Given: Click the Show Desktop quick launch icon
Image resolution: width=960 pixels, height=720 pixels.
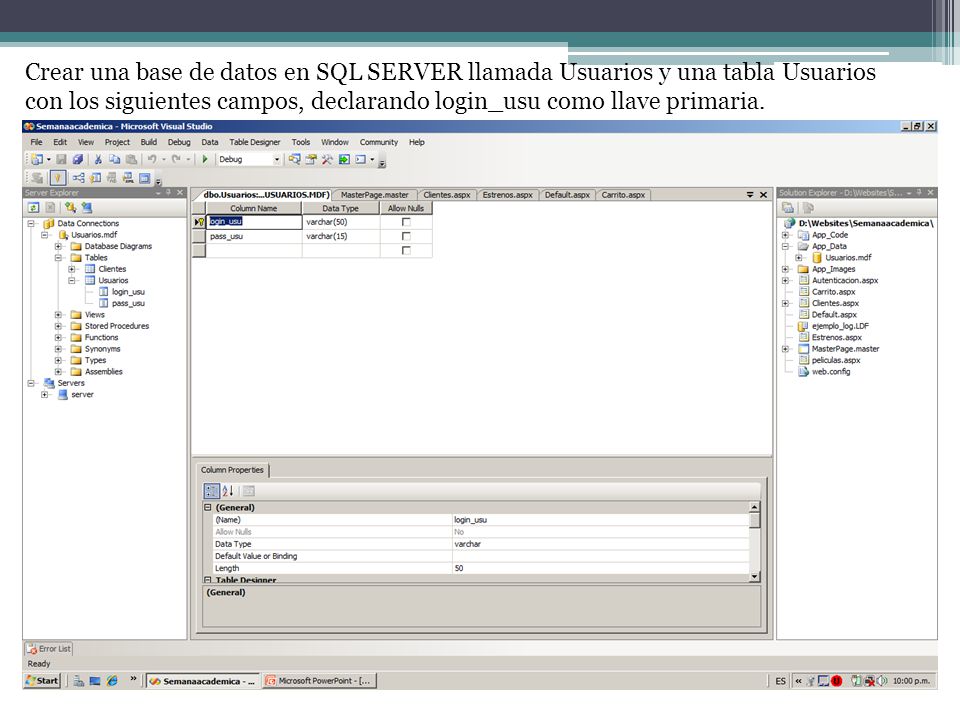Looking at the screenshot, I should click(95, 681).
